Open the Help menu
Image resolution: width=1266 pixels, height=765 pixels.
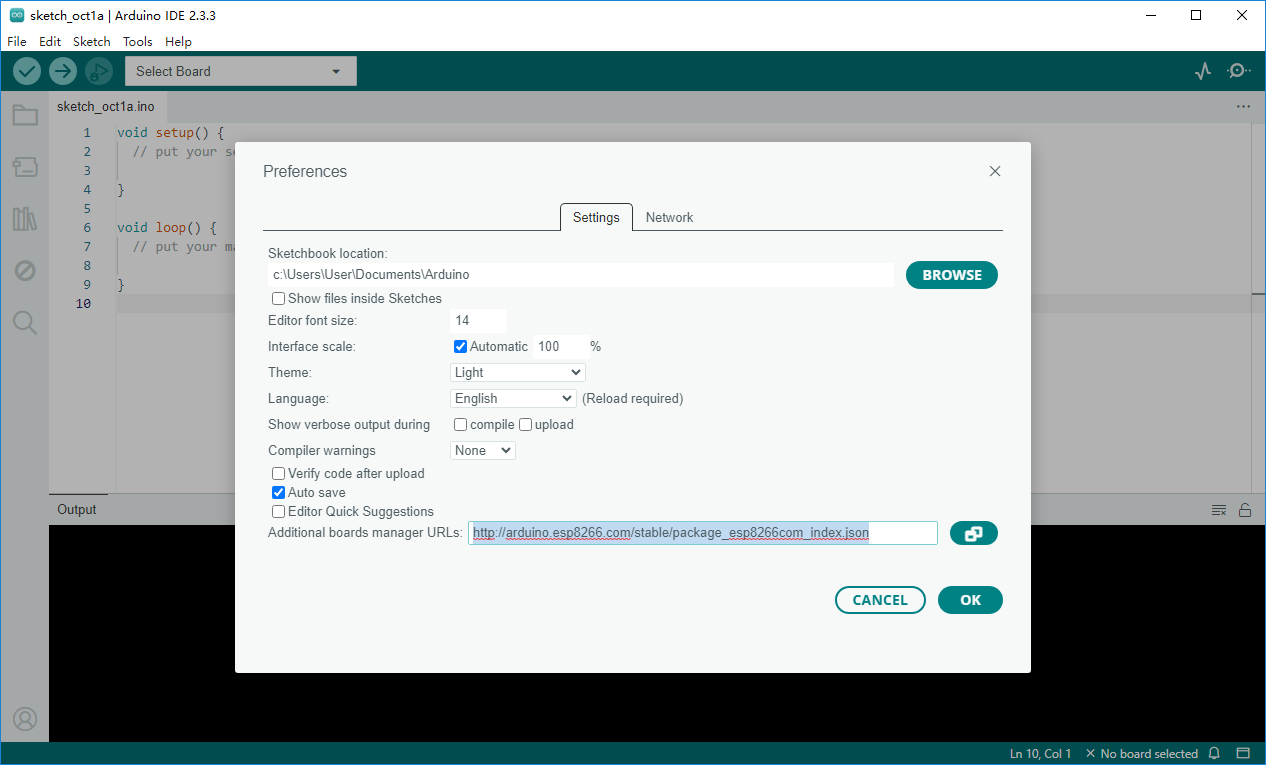coord(179,41)
